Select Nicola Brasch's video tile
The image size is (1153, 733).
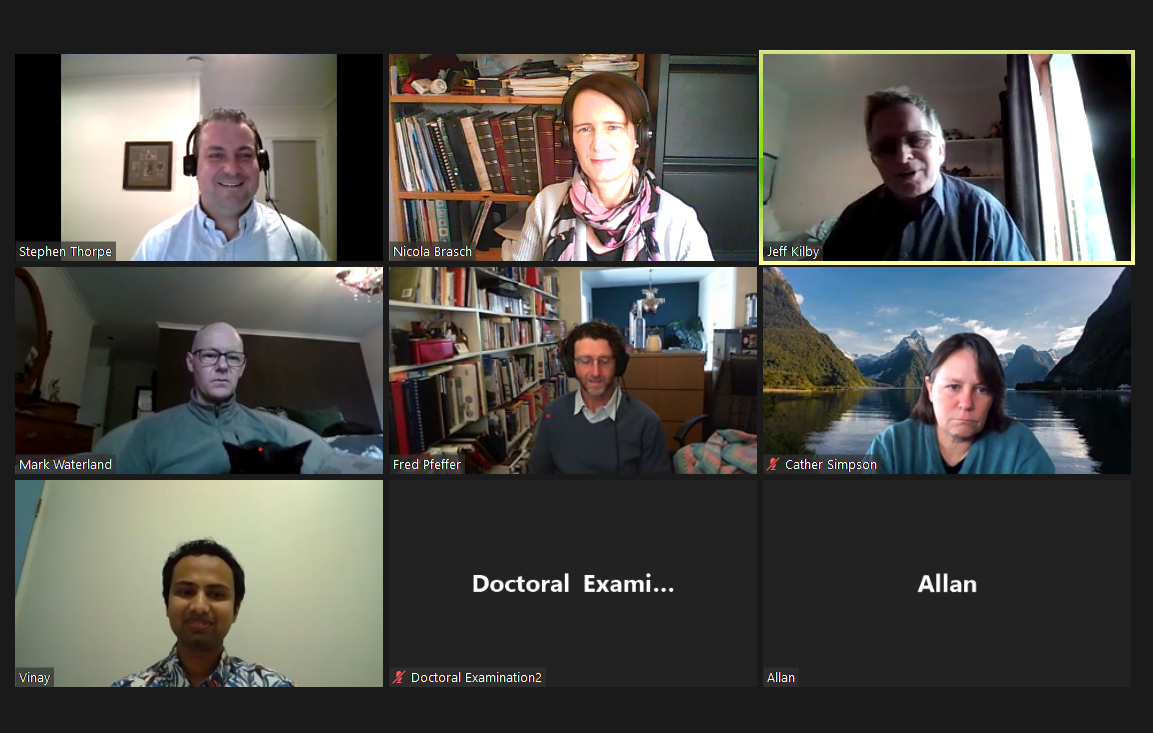[573, 157]
